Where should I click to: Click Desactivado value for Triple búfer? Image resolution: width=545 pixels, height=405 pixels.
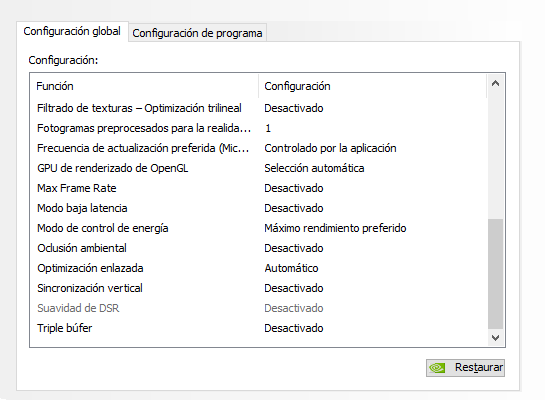294,328
